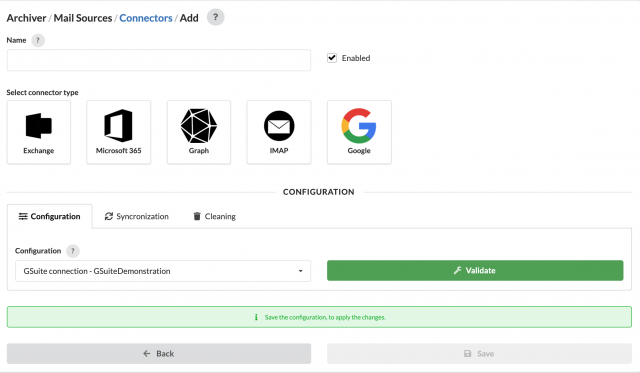The image size is (640, 373).
Task: Click the Mail Sources breadcrumb text
Action: (x=83, y=18)
